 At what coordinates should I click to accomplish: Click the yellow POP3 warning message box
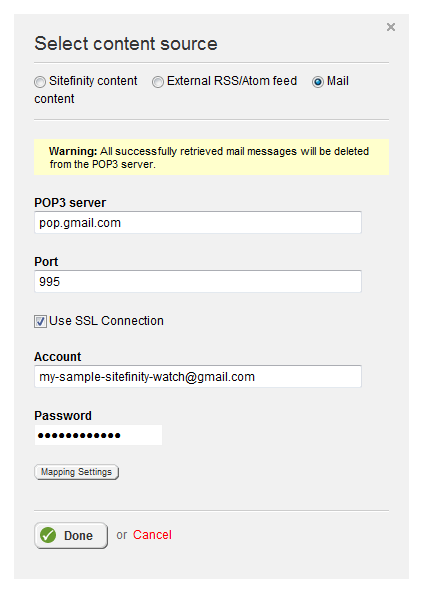(x=211, y=157)
